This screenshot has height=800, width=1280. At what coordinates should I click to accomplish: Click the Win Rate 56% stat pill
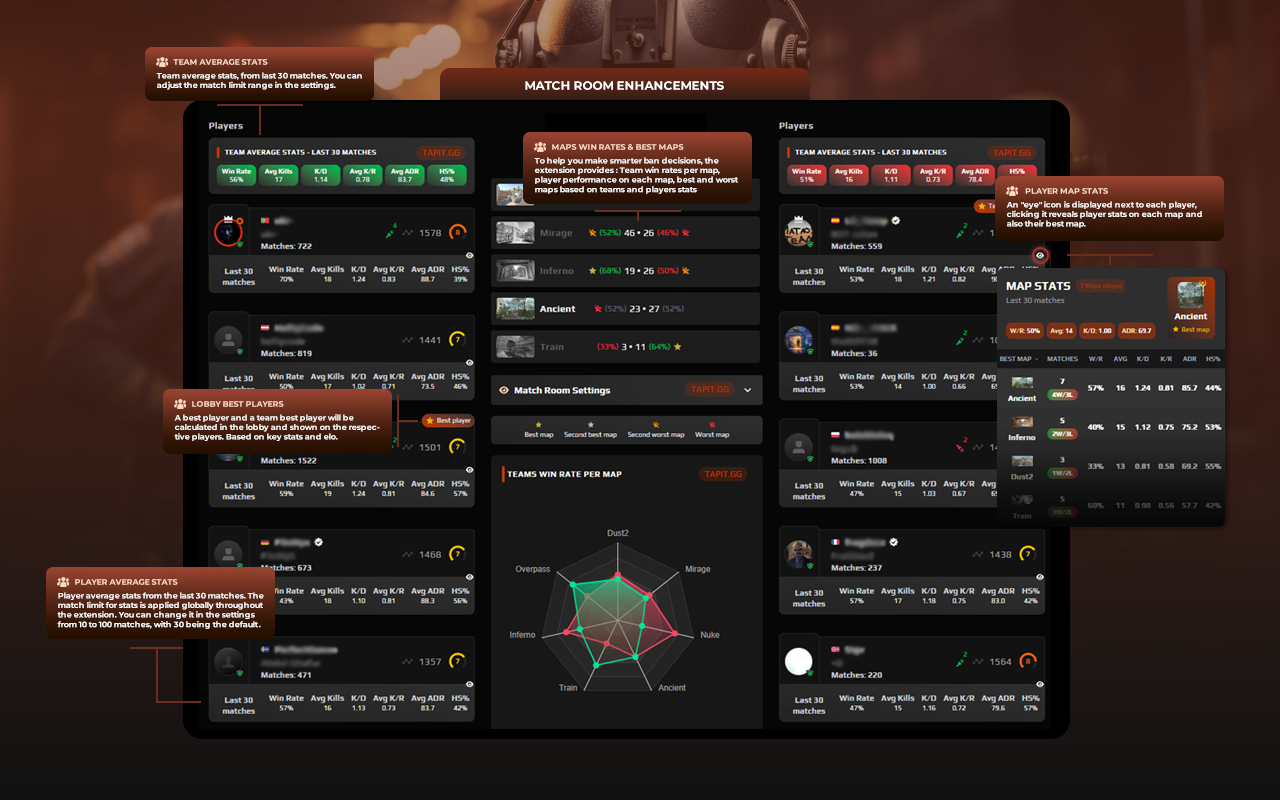[236, 176]
